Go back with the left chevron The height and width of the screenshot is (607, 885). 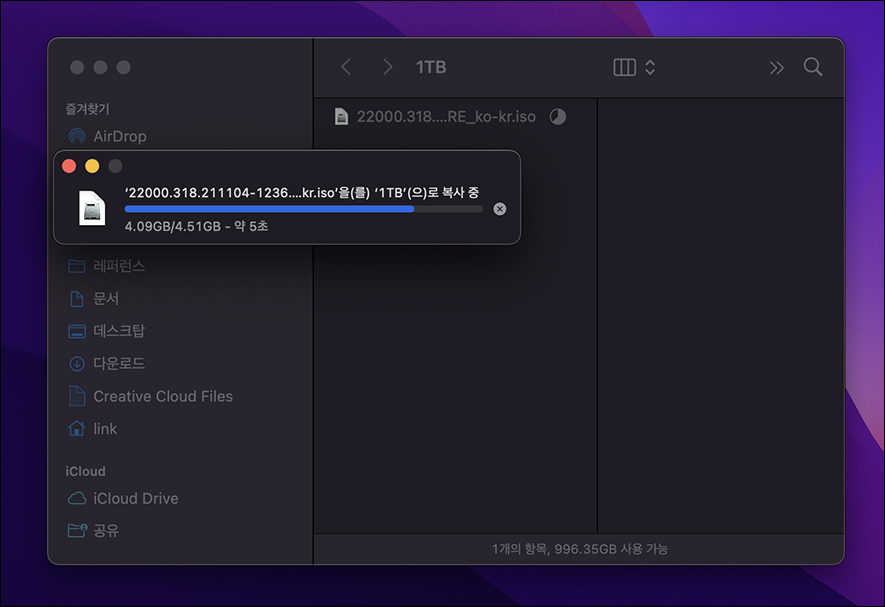346,67
